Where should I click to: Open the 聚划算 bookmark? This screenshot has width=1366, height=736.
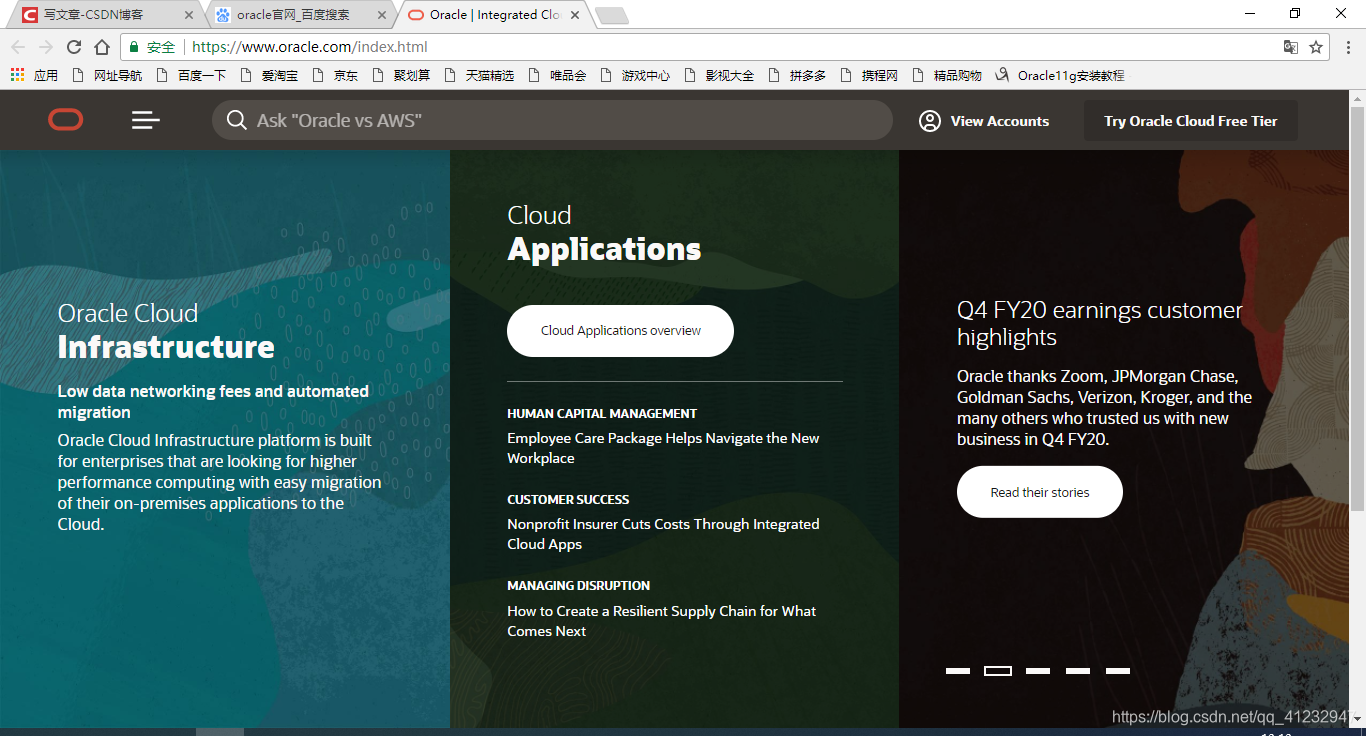402,75
